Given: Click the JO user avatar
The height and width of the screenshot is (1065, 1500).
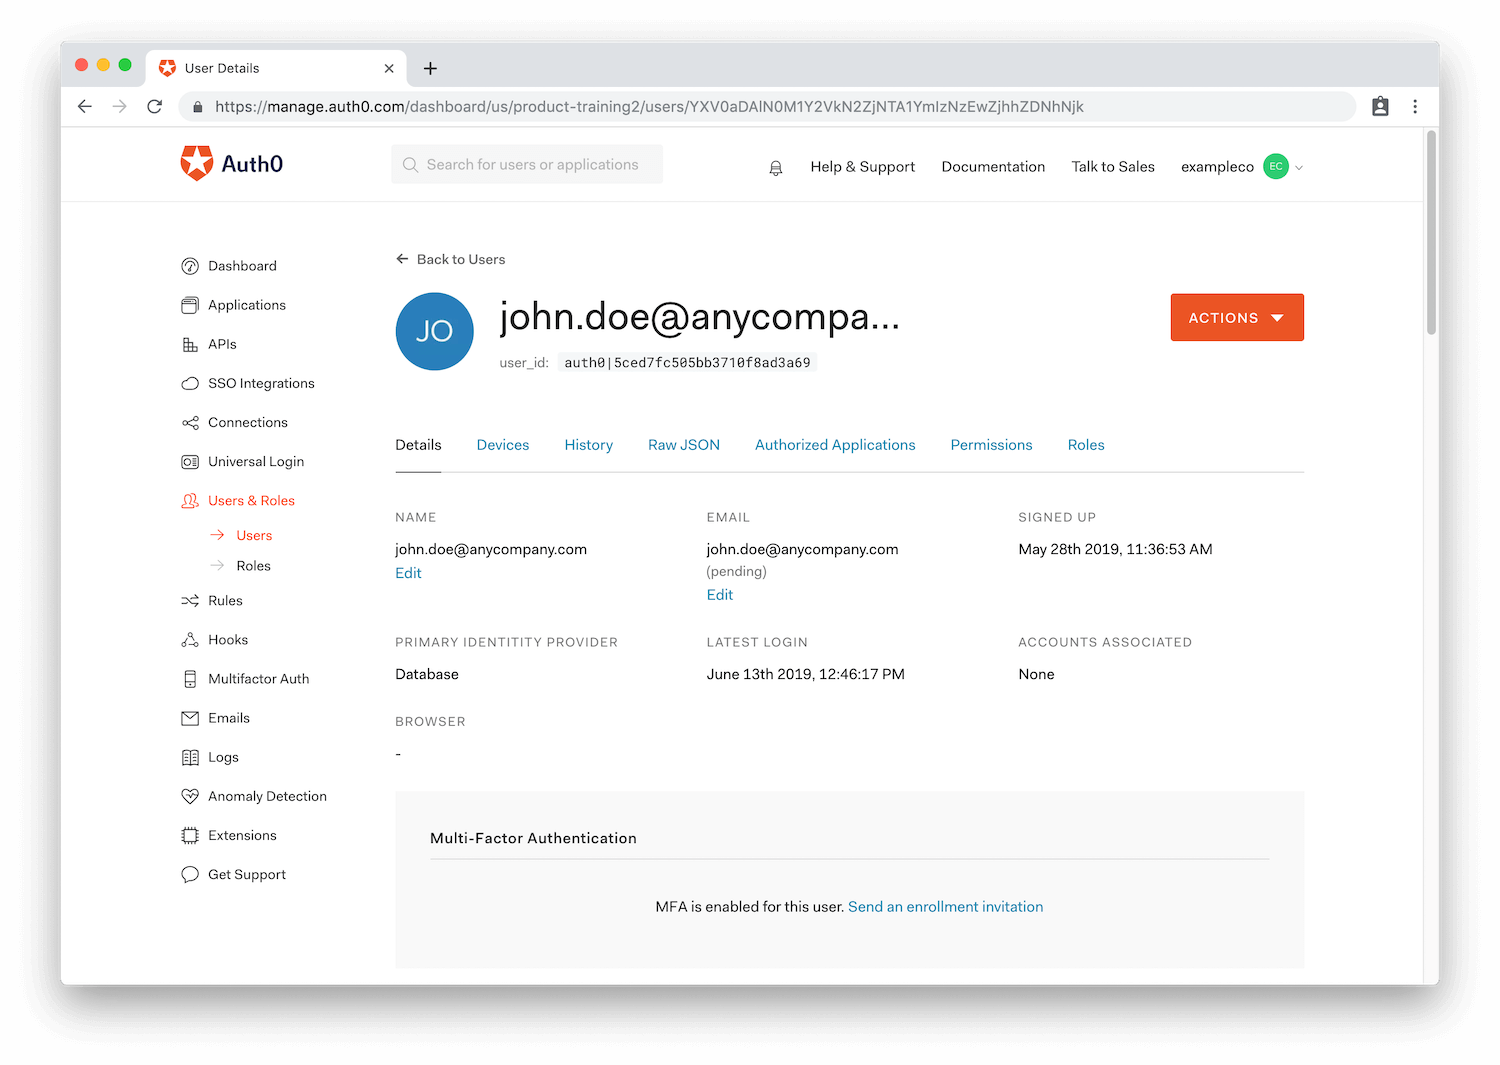Looking at the screenshot, I should point(434,331).
